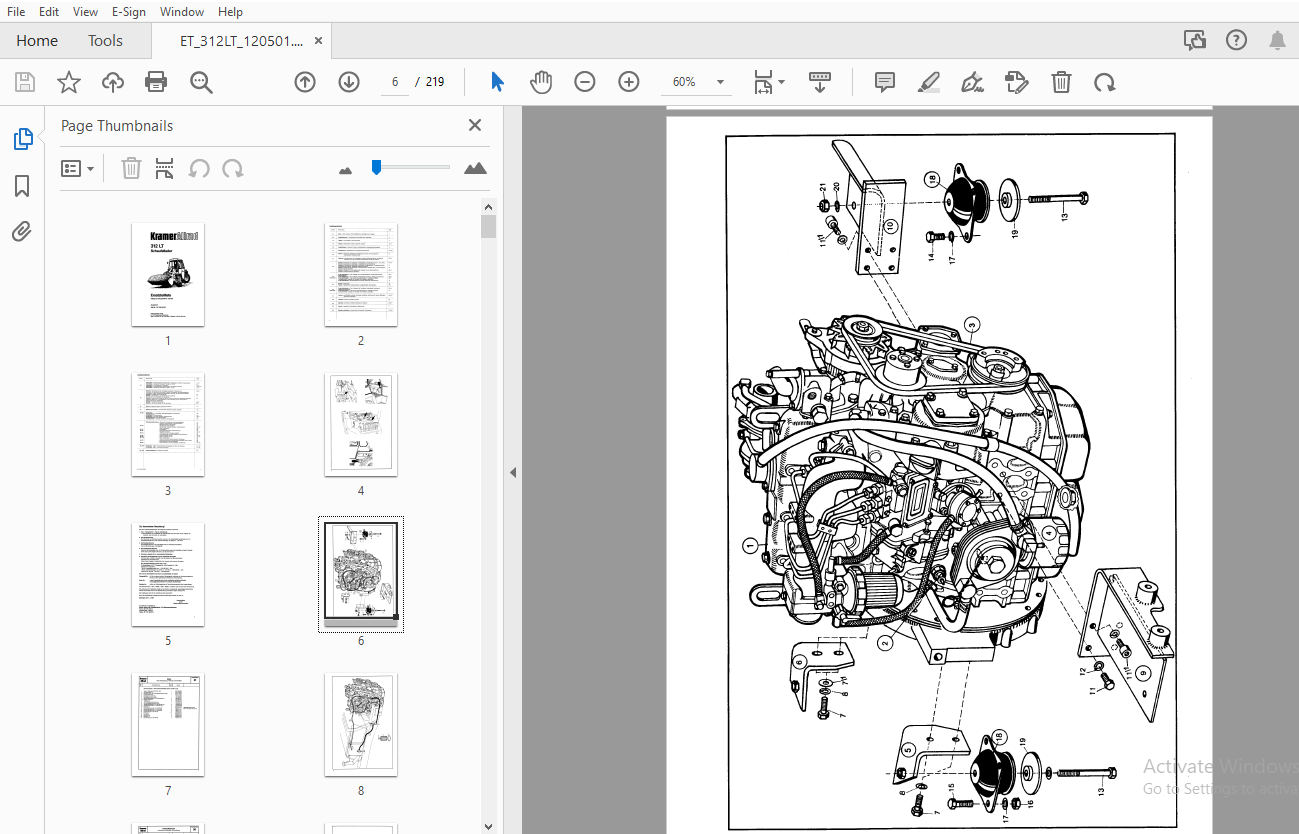
Task: Zoom out with the minus circle
Action: 585,82
